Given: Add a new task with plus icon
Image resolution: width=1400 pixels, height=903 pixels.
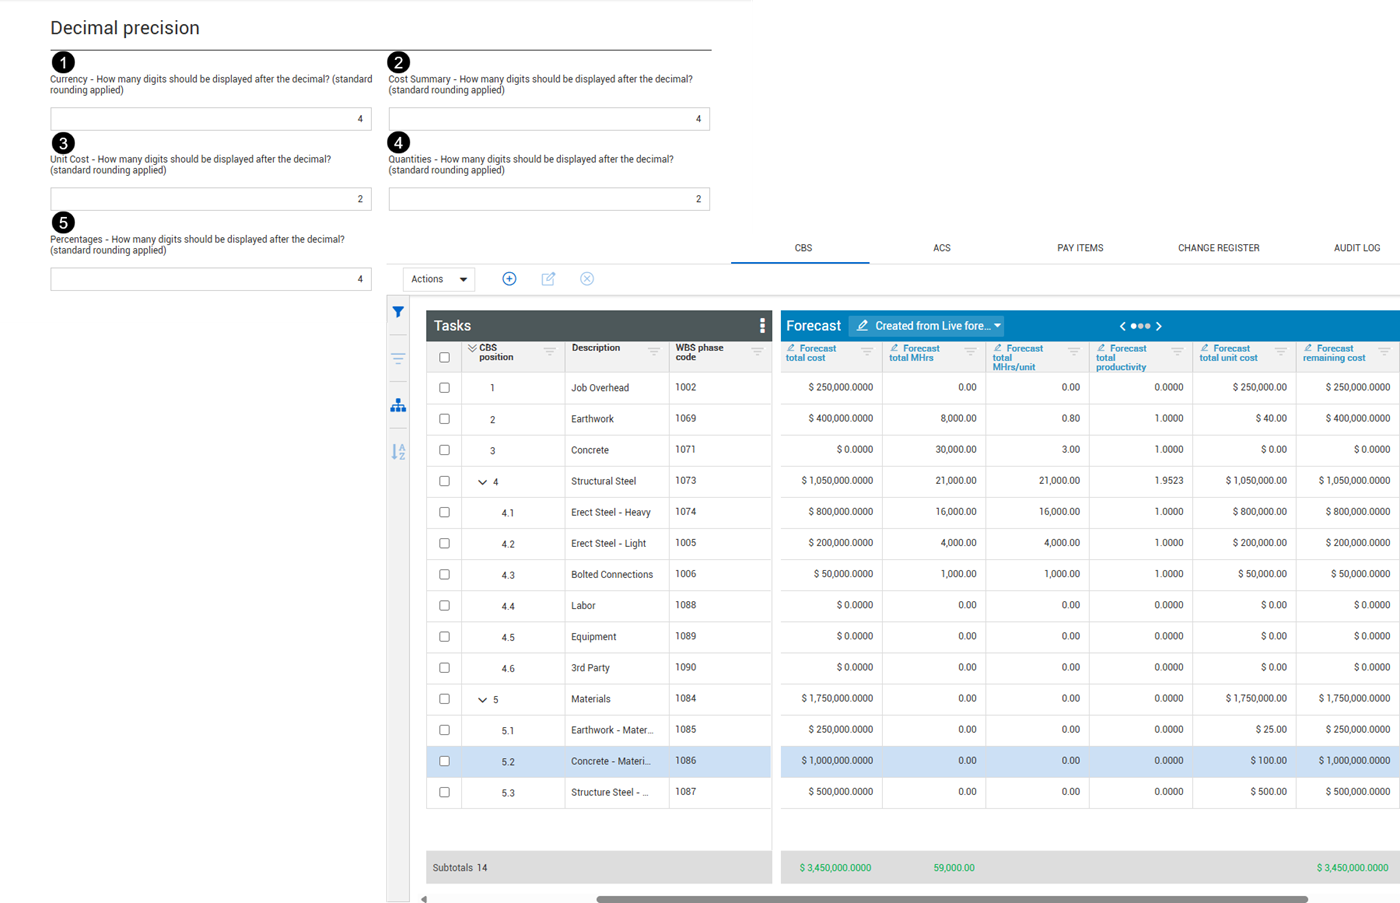Looking at the screenshot, I should (x=509, y=279).
